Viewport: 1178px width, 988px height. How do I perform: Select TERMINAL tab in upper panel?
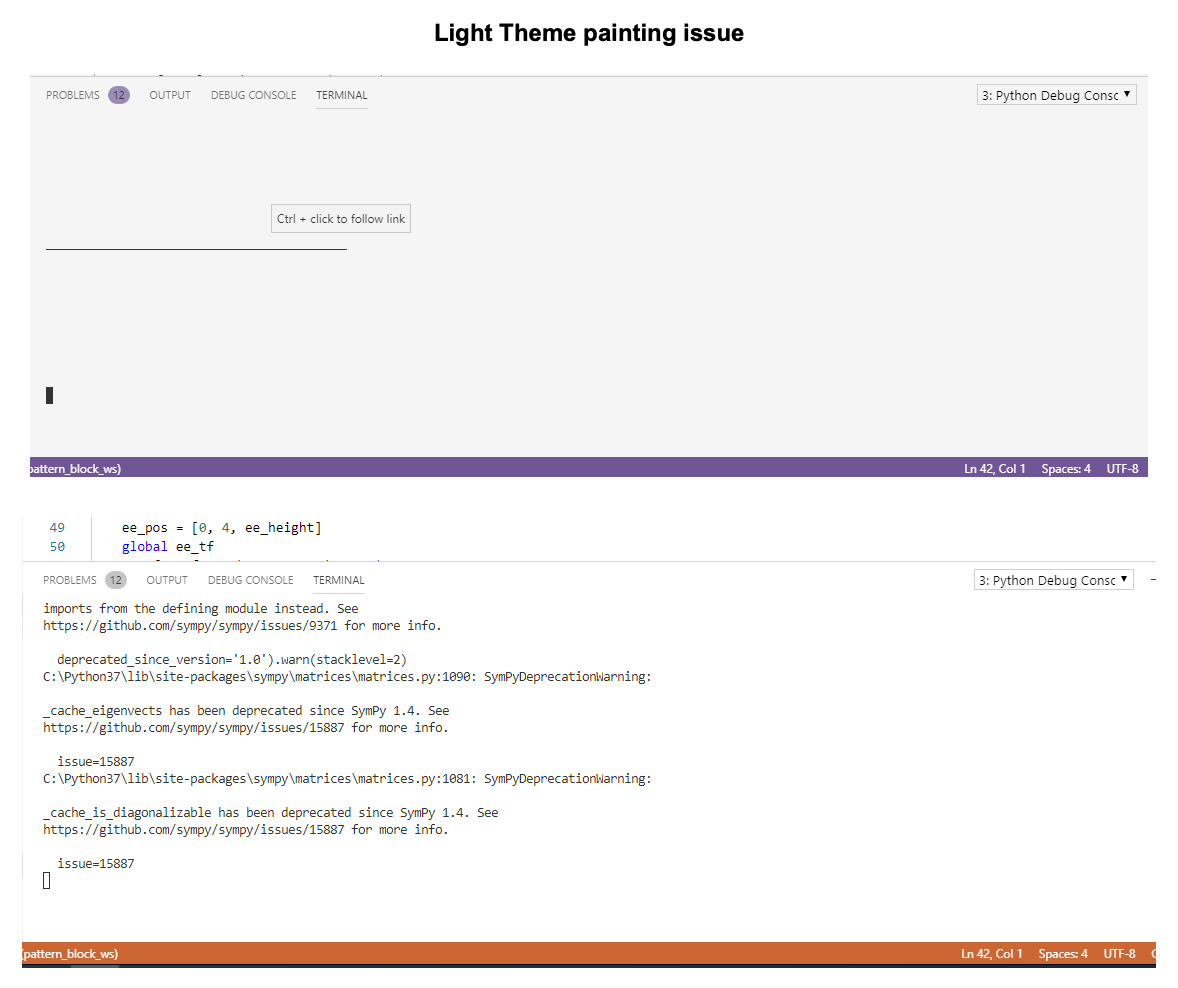342,95
